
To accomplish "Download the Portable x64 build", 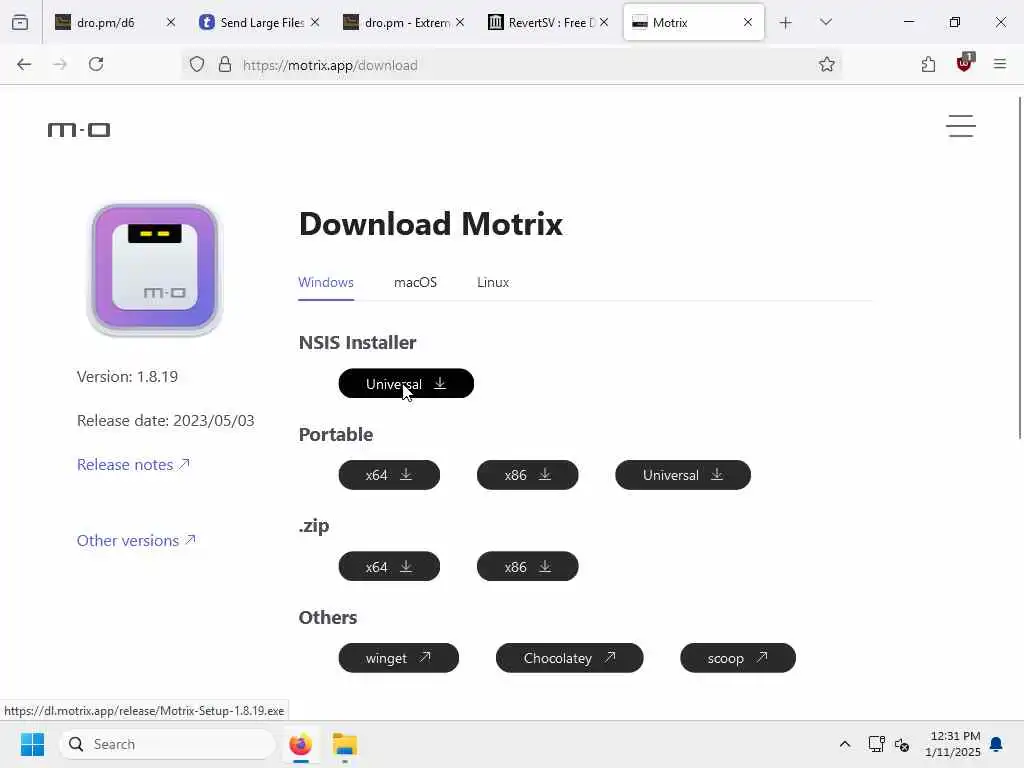I will (389, 475).
